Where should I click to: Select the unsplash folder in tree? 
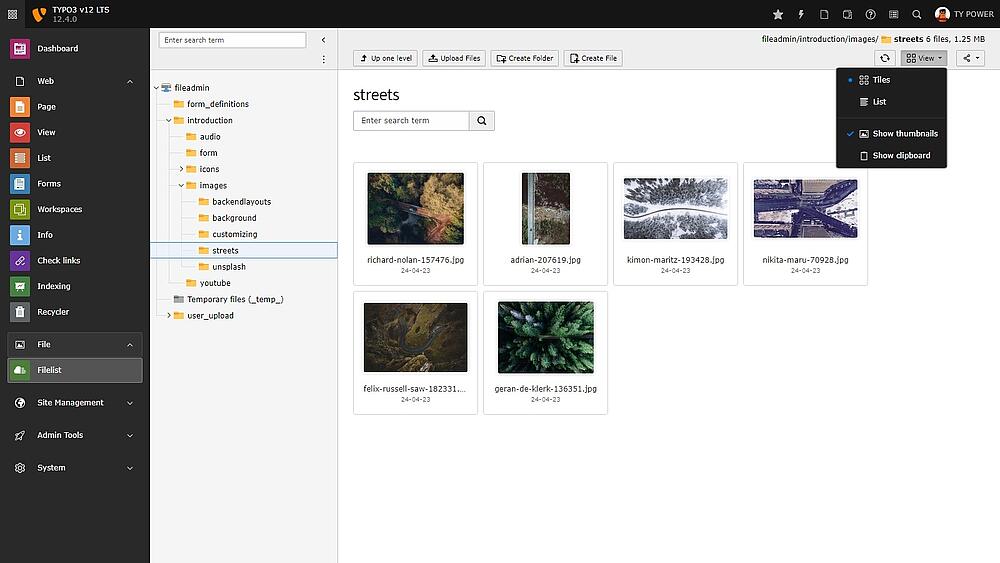(x=228, y=267)
